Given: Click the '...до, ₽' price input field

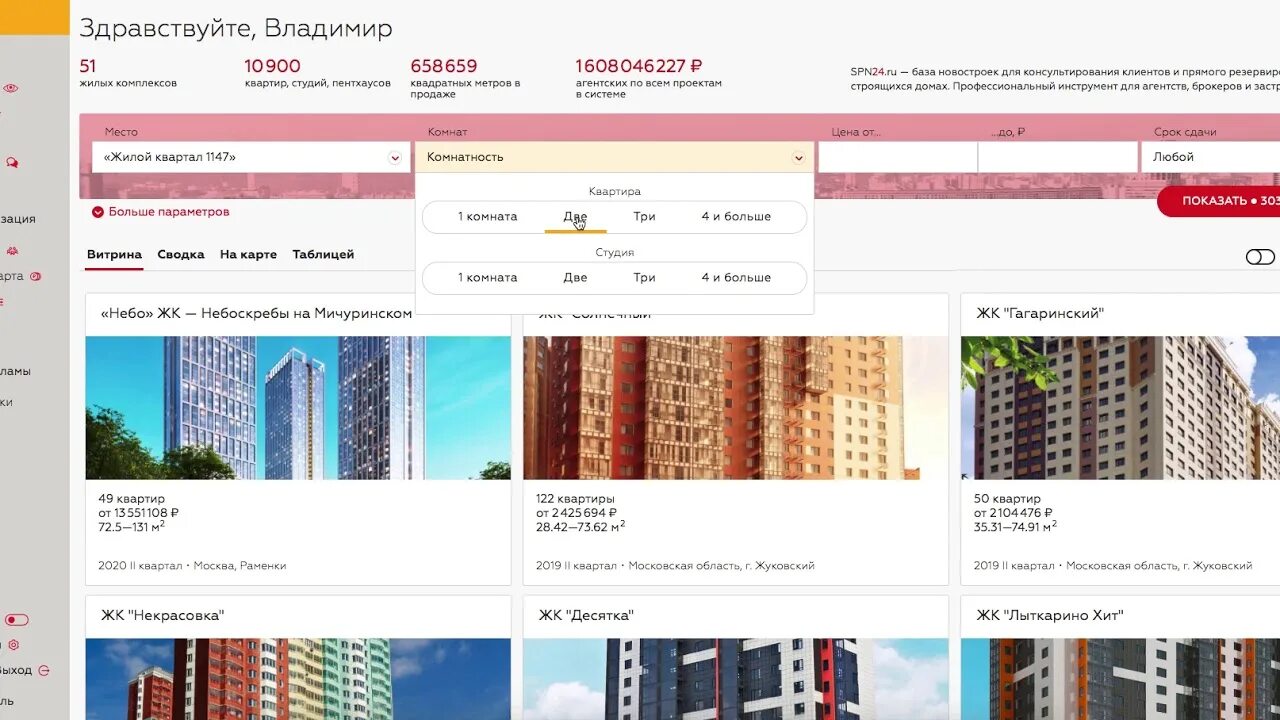Looking at the screenshot, I should point(1058,157).
